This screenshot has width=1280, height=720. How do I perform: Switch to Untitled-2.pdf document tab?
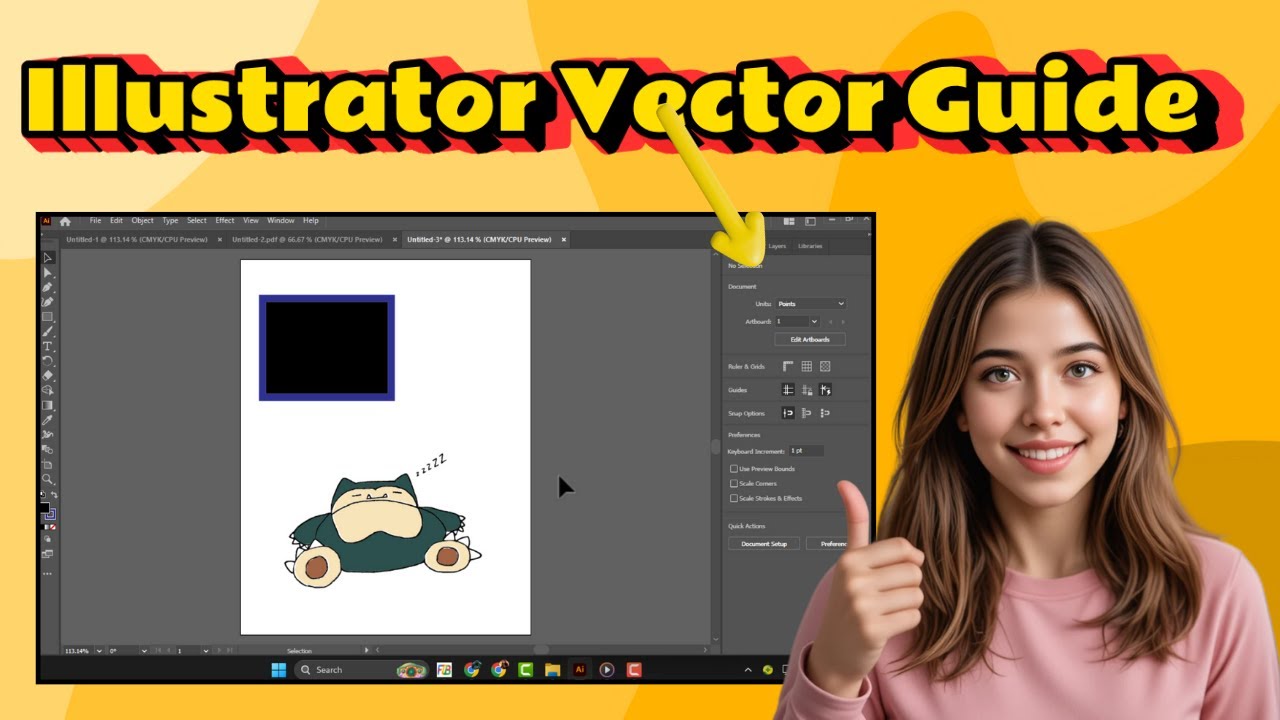[307, 240]
